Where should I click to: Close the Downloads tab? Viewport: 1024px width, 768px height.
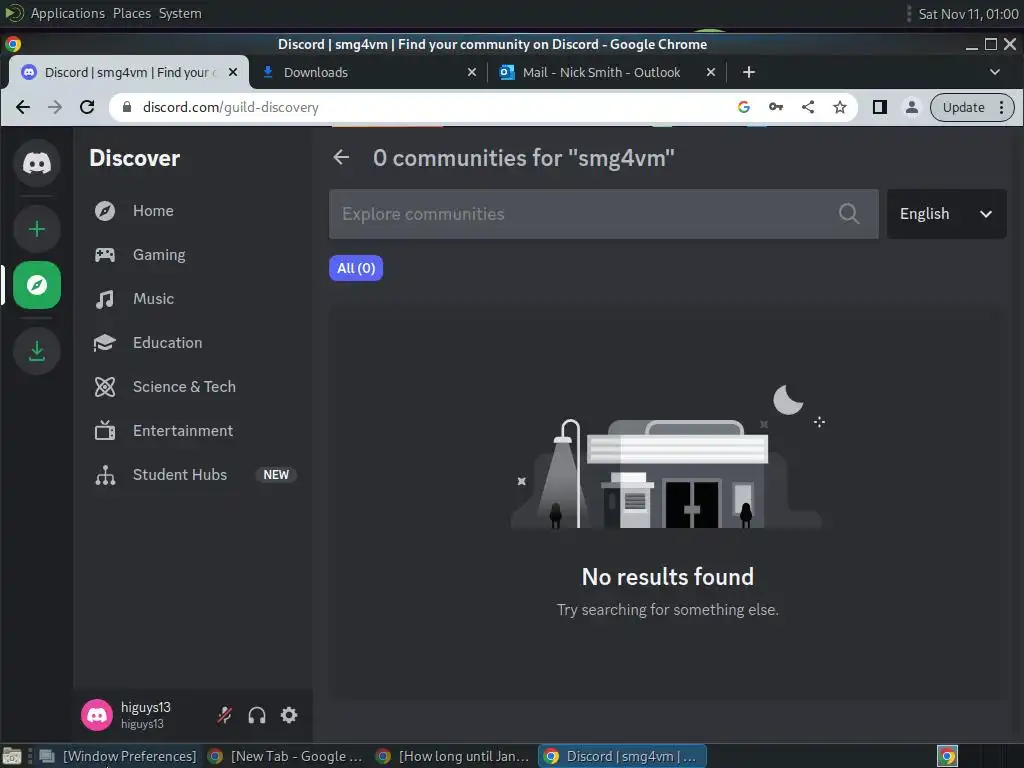(x=472, y=72)
